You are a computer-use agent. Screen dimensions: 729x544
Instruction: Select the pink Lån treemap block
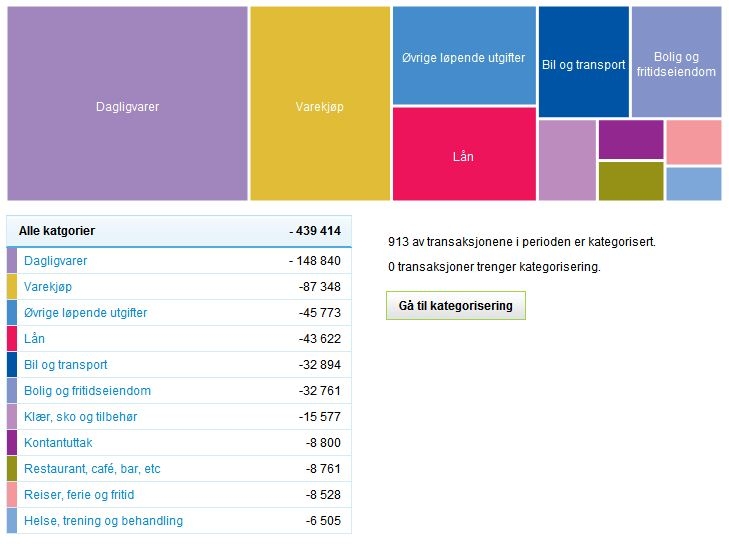pyautogui.click(x=463, y=154)
